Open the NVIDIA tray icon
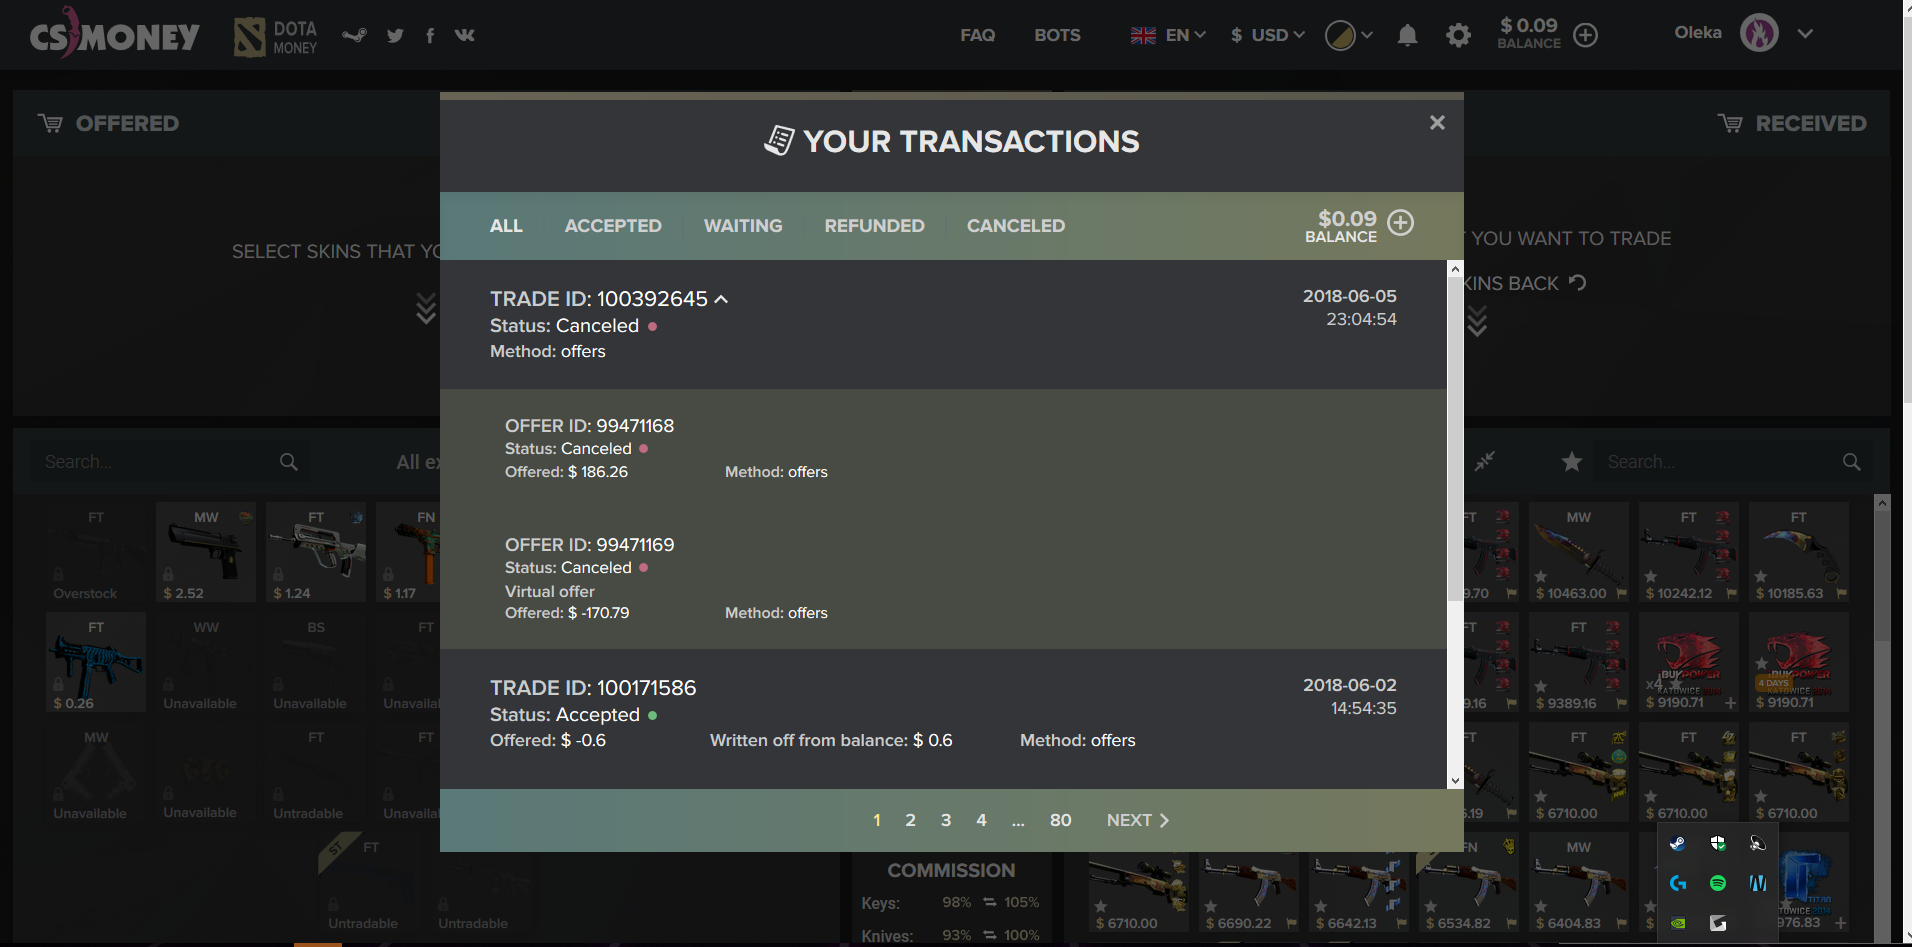The height and width of the screenshot is (947, 1912). (1678, 923)
